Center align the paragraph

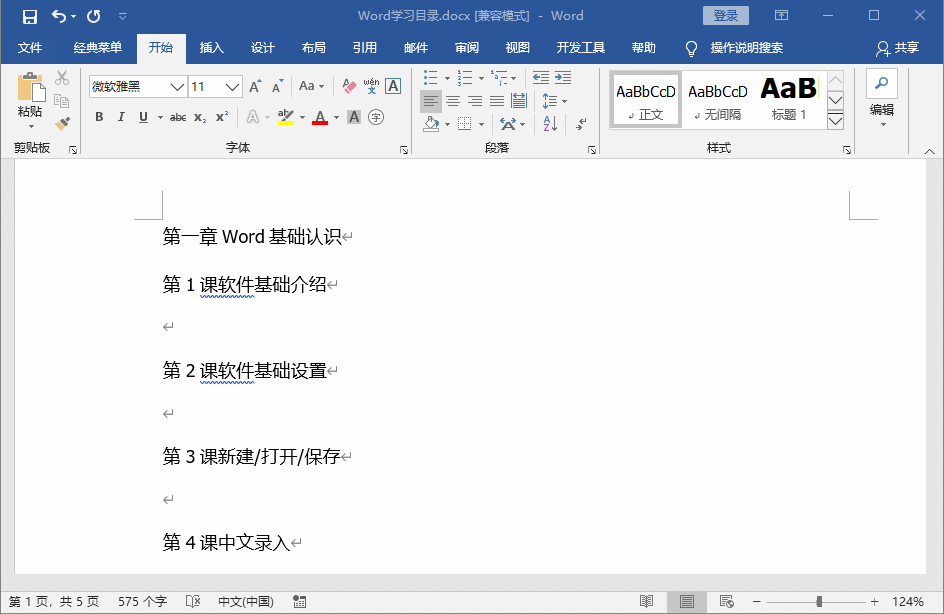[x=453, y=101]
